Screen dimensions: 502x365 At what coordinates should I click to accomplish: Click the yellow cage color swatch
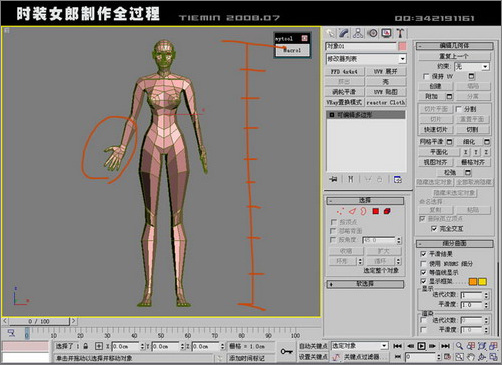482,282
